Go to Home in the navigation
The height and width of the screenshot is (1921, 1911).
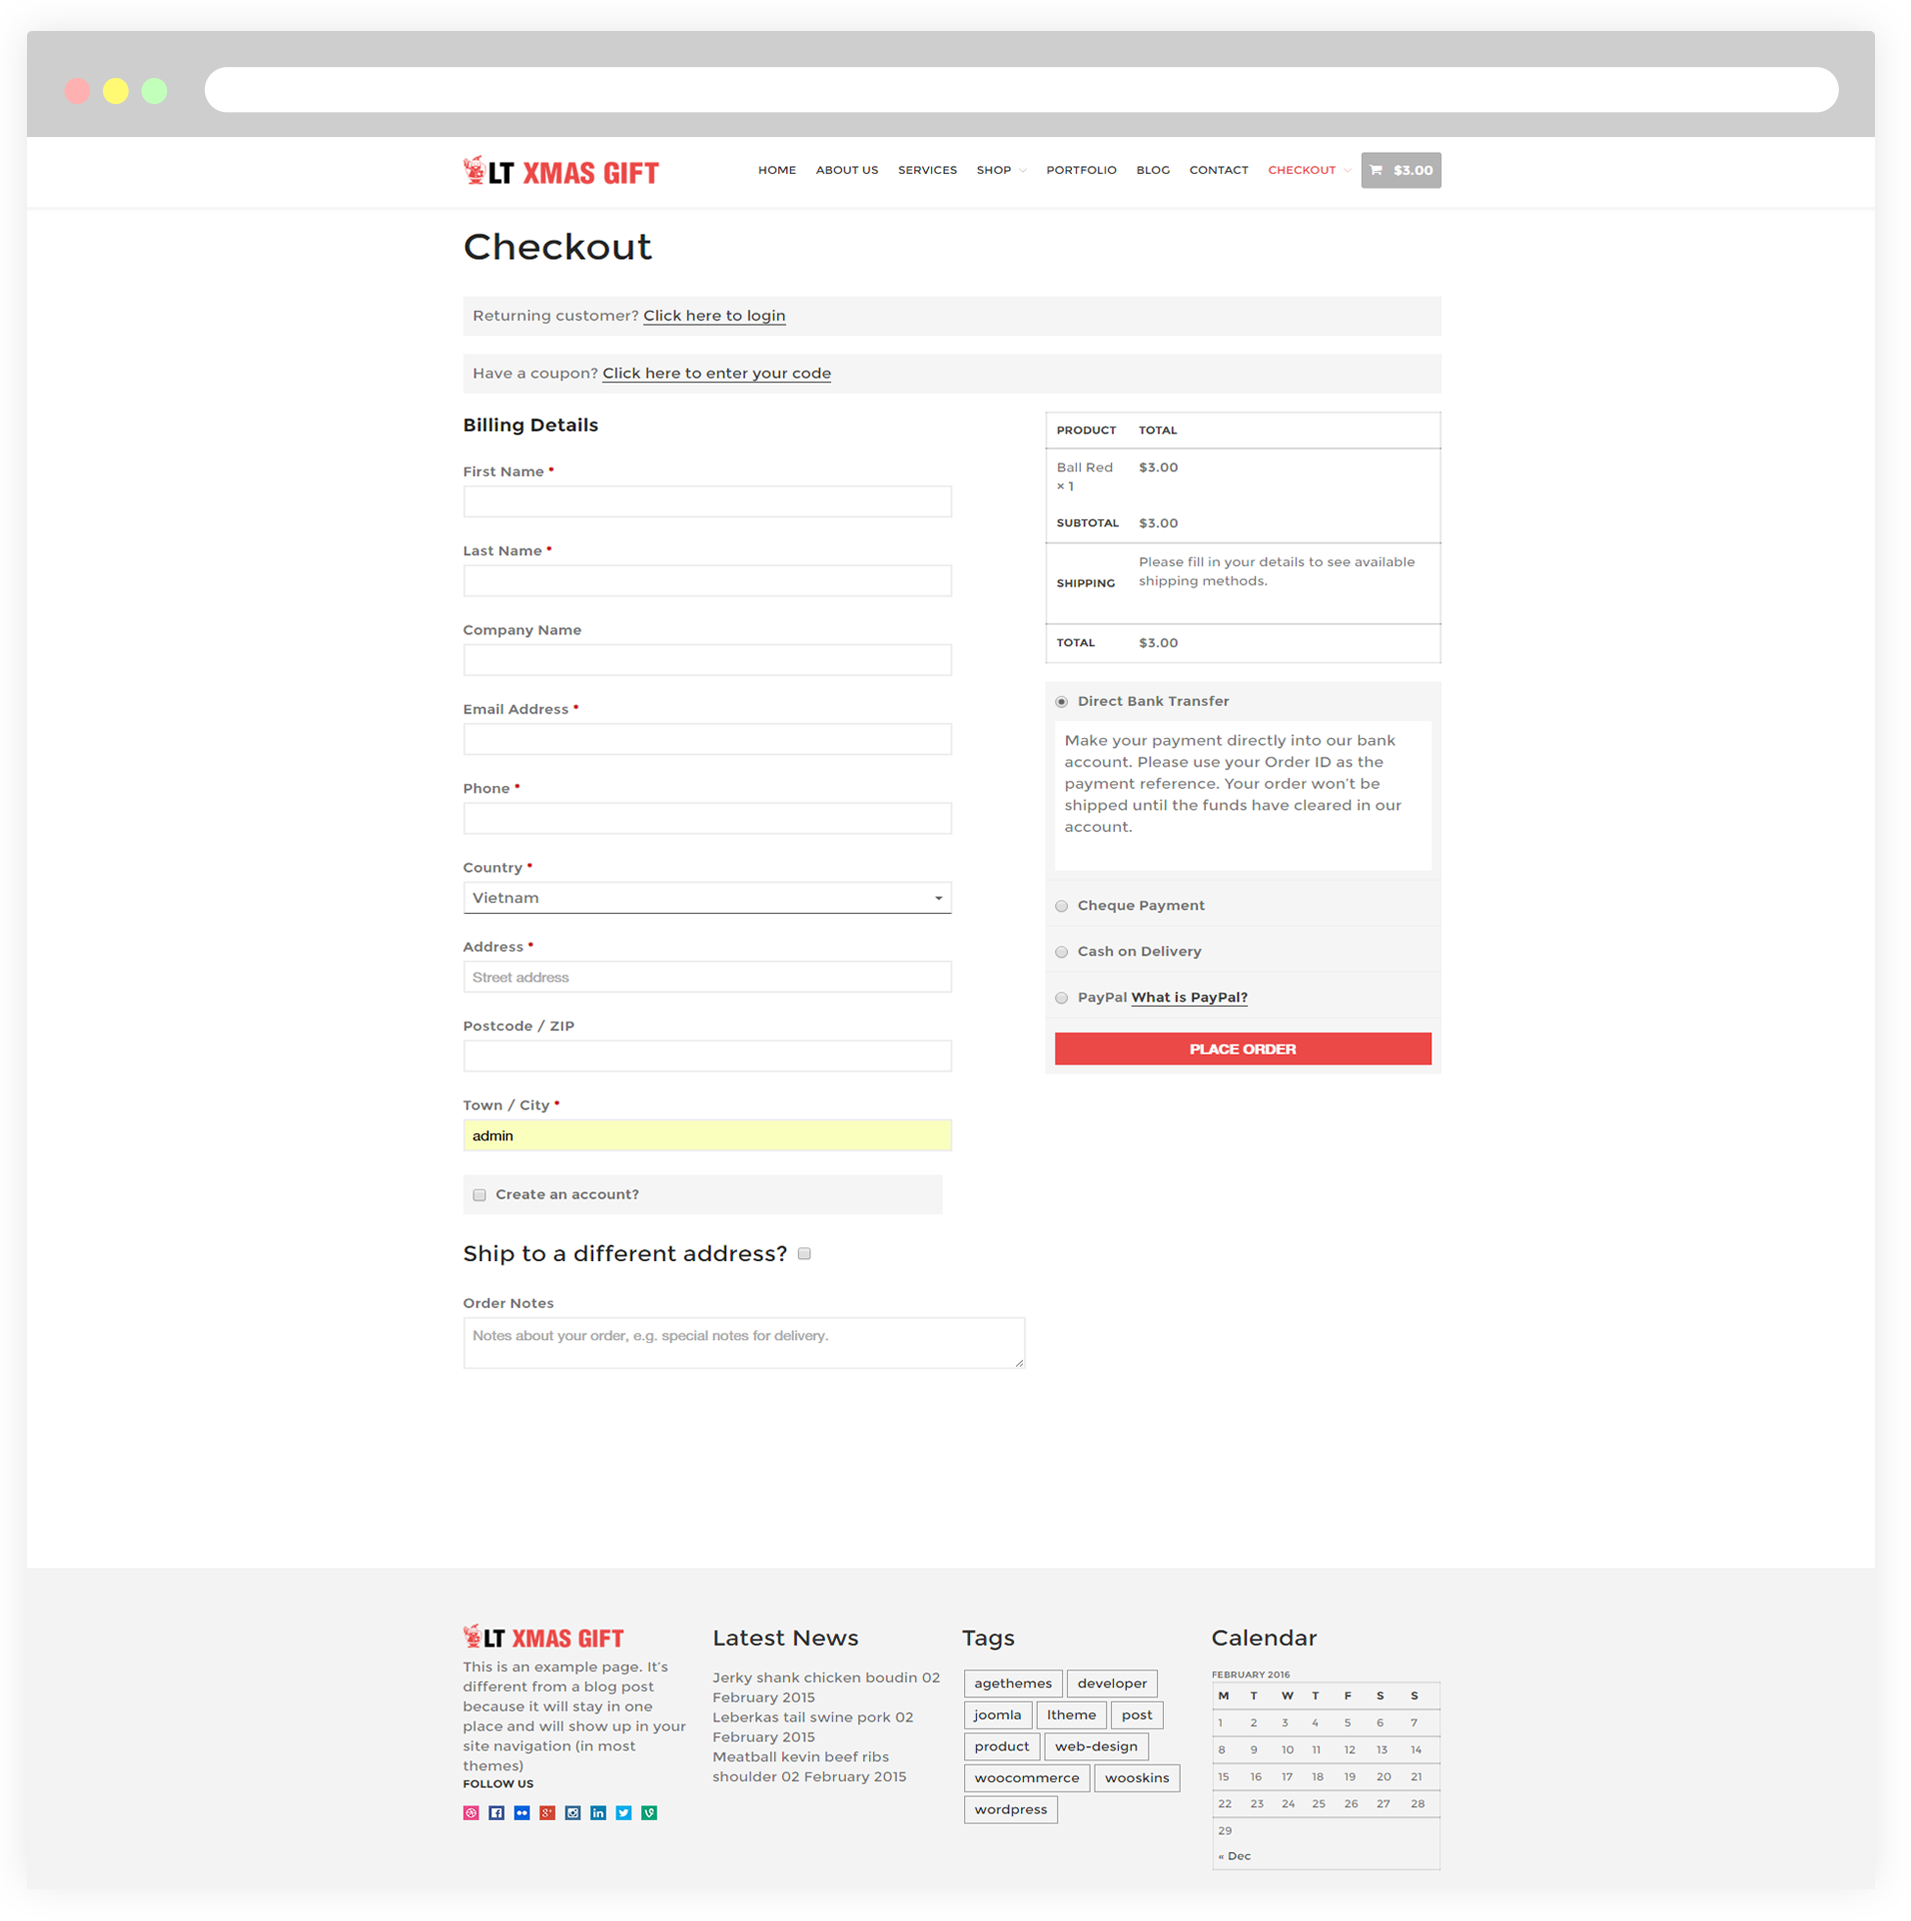coord(777,170)
